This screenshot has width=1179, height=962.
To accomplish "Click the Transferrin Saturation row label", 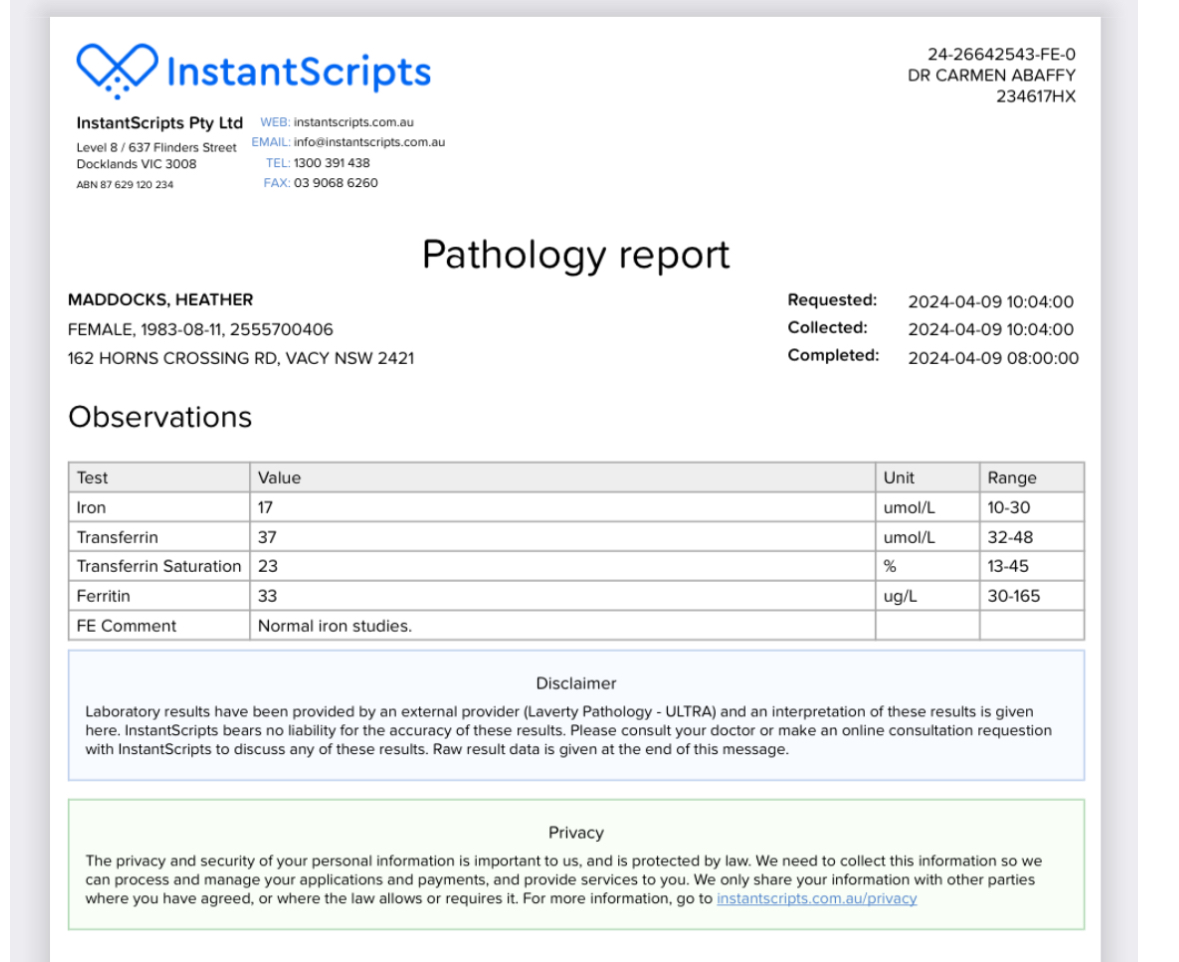I will tap(159, 566).
